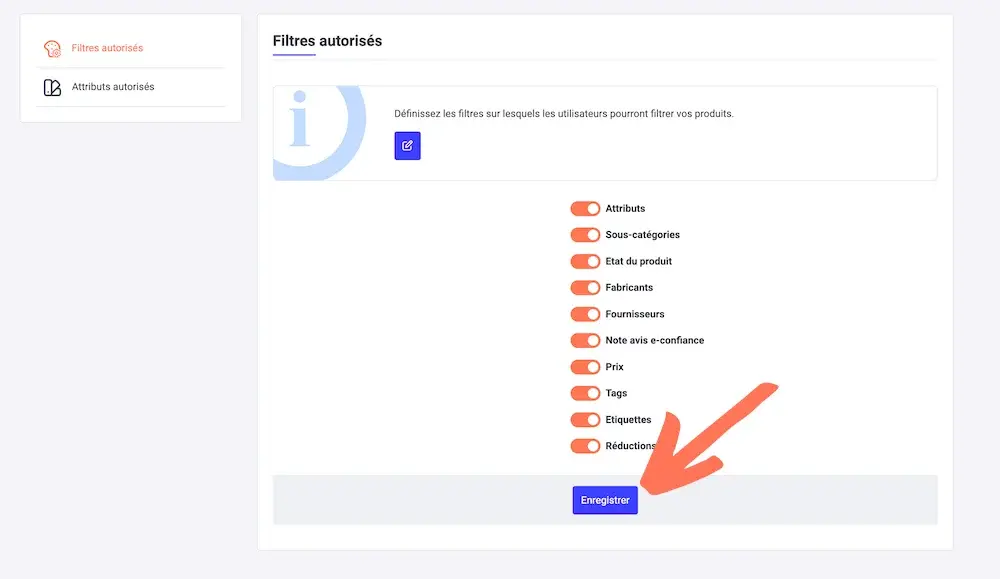The image size is (1000, 579).
Task: Click the large info circle icon
Action: pyautogui.click(x=319, y=133)
